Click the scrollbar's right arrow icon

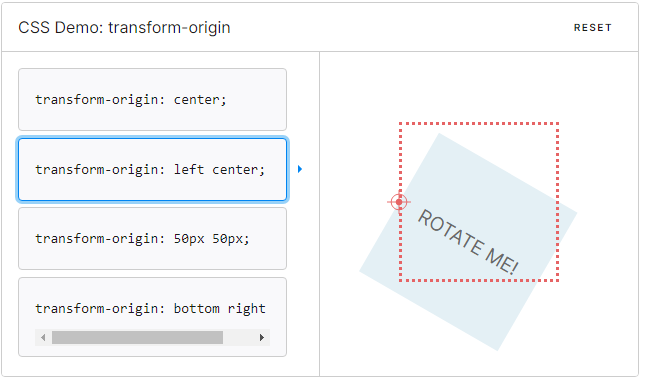click(262, 338)
